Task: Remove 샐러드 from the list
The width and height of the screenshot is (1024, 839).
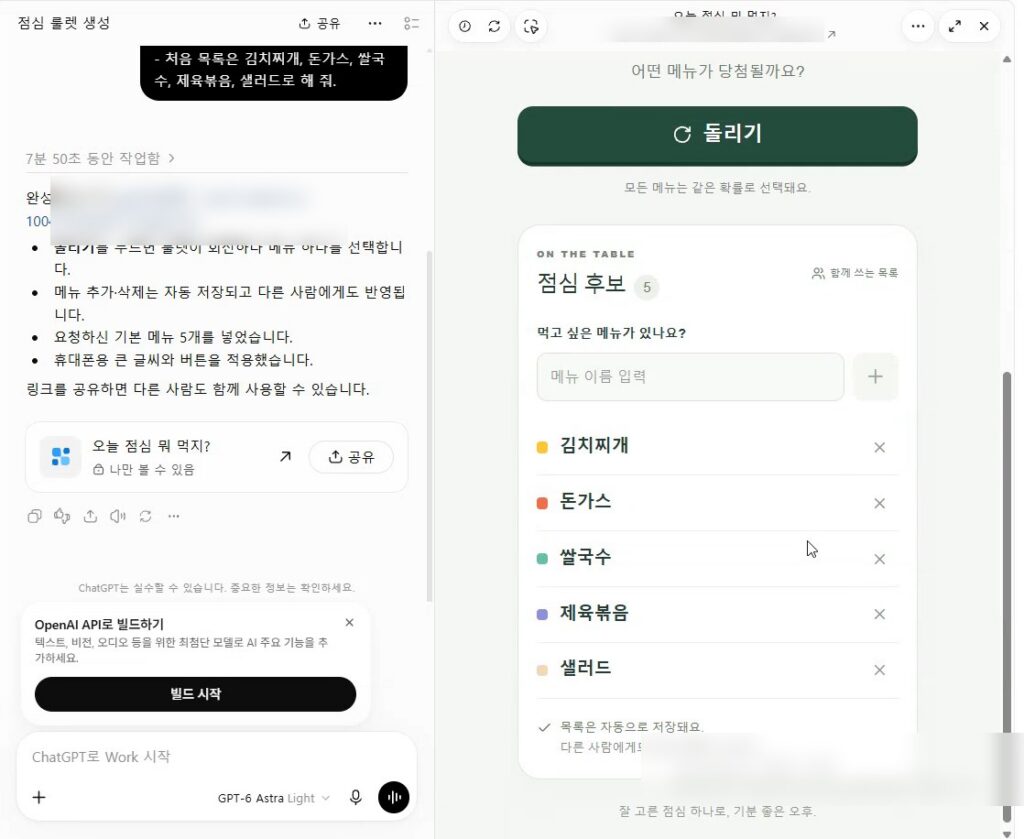Action: click(x=880, y=670)
